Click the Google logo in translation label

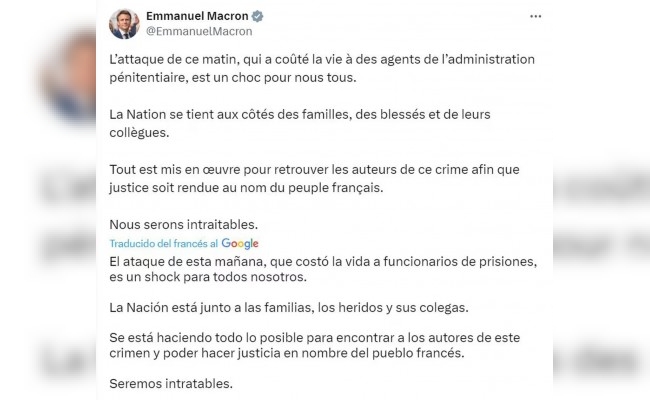click(x=240, y=243)
